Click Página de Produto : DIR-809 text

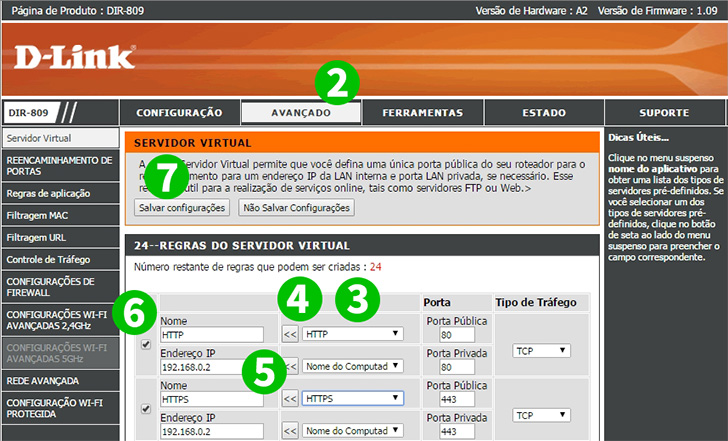78,11
